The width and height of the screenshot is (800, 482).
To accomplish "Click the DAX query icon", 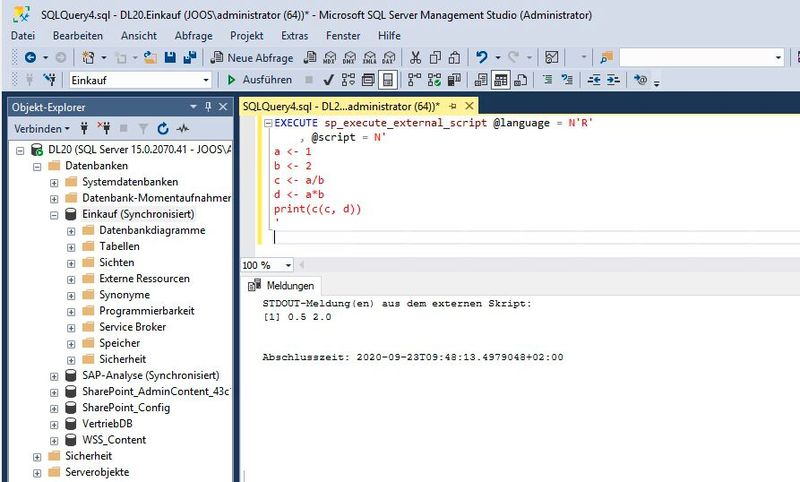I will tap(389, 58).
